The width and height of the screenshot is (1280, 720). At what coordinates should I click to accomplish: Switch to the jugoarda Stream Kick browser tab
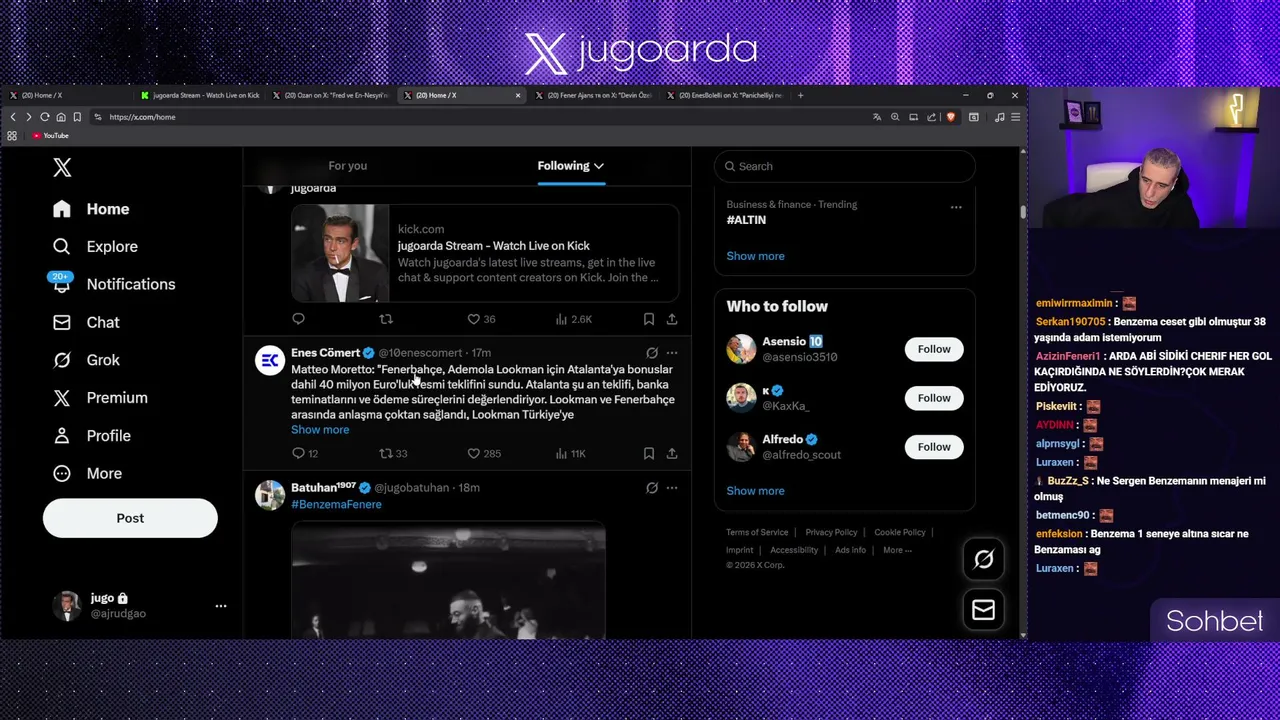coord(200,95)
